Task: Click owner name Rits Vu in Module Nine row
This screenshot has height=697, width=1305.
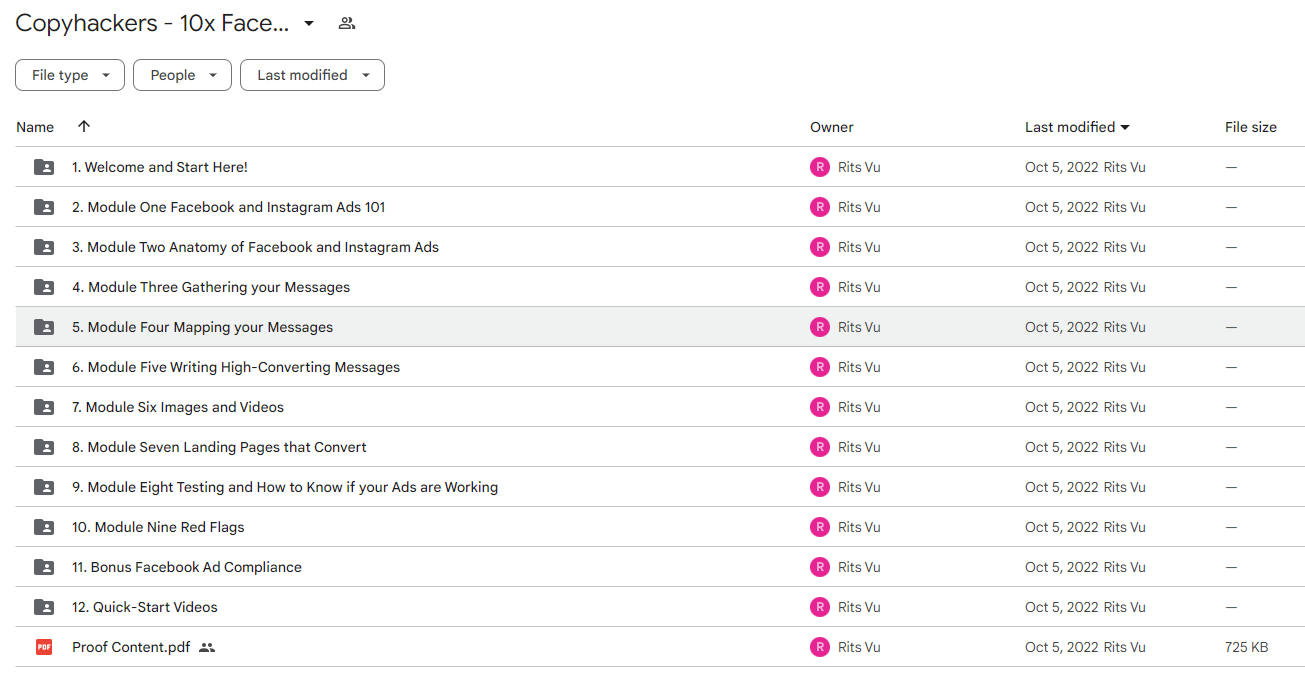Action: pos(859,527)
